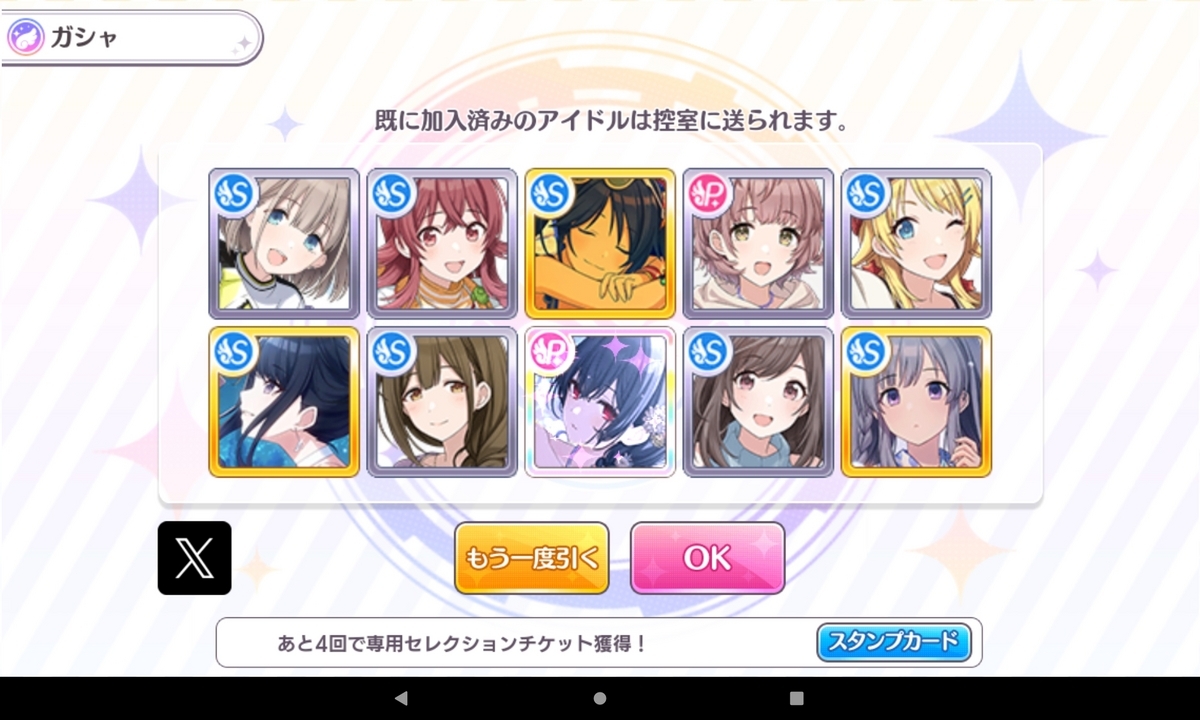Tap the pink P badge on the pink-haired idol card

[x=710, y=193]
